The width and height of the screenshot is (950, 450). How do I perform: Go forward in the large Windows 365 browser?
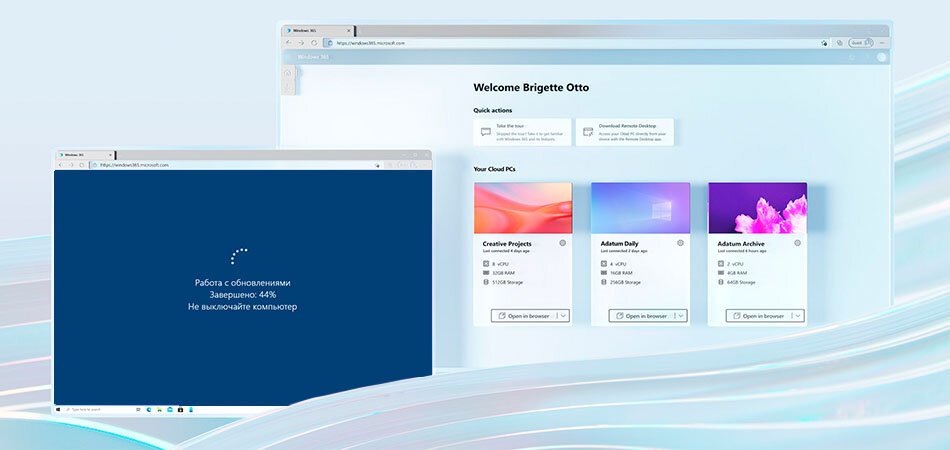coord(301,43)
